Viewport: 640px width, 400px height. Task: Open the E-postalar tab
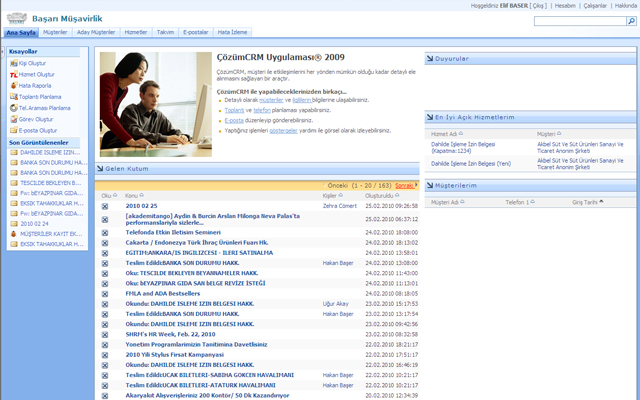click(x=196, y=32)
